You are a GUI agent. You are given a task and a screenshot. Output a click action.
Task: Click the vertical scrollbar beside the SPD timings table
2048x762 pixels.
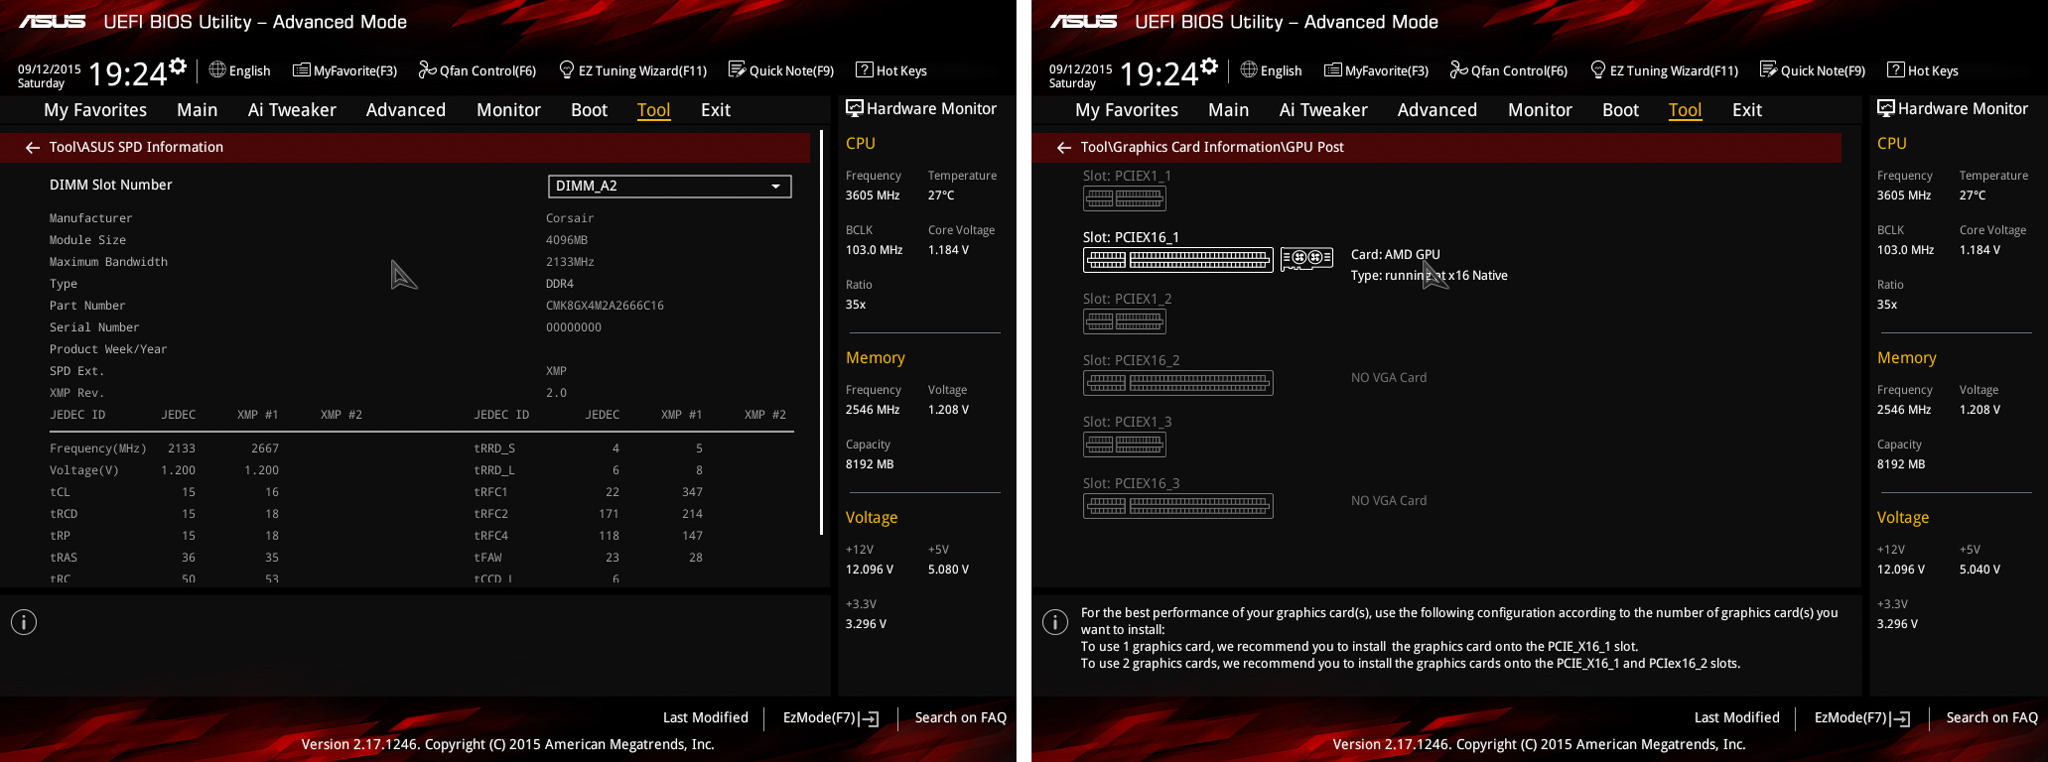coord(821,332)
